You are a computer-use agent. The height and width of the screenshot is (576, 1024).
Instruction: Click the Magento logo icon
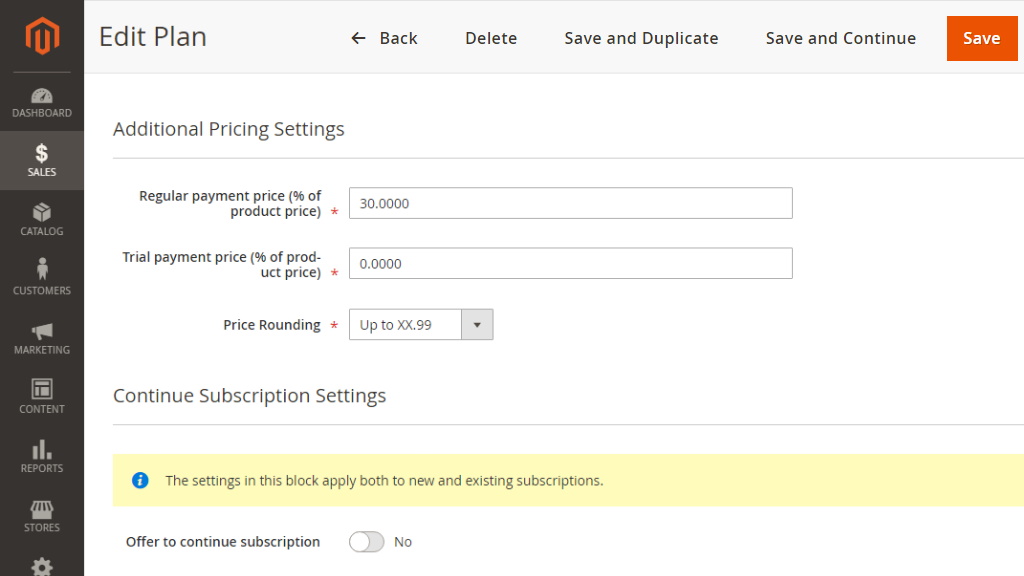point(42,36)
